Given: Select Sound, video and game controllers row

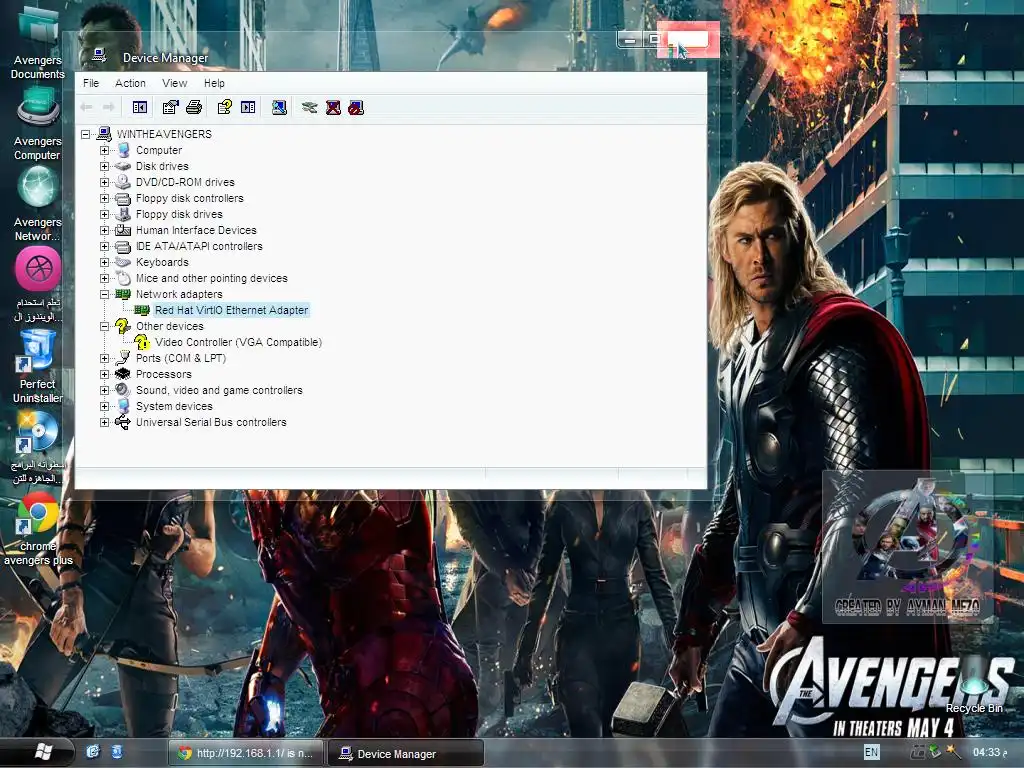Looking at the screenshot, I should click(219, 391).
